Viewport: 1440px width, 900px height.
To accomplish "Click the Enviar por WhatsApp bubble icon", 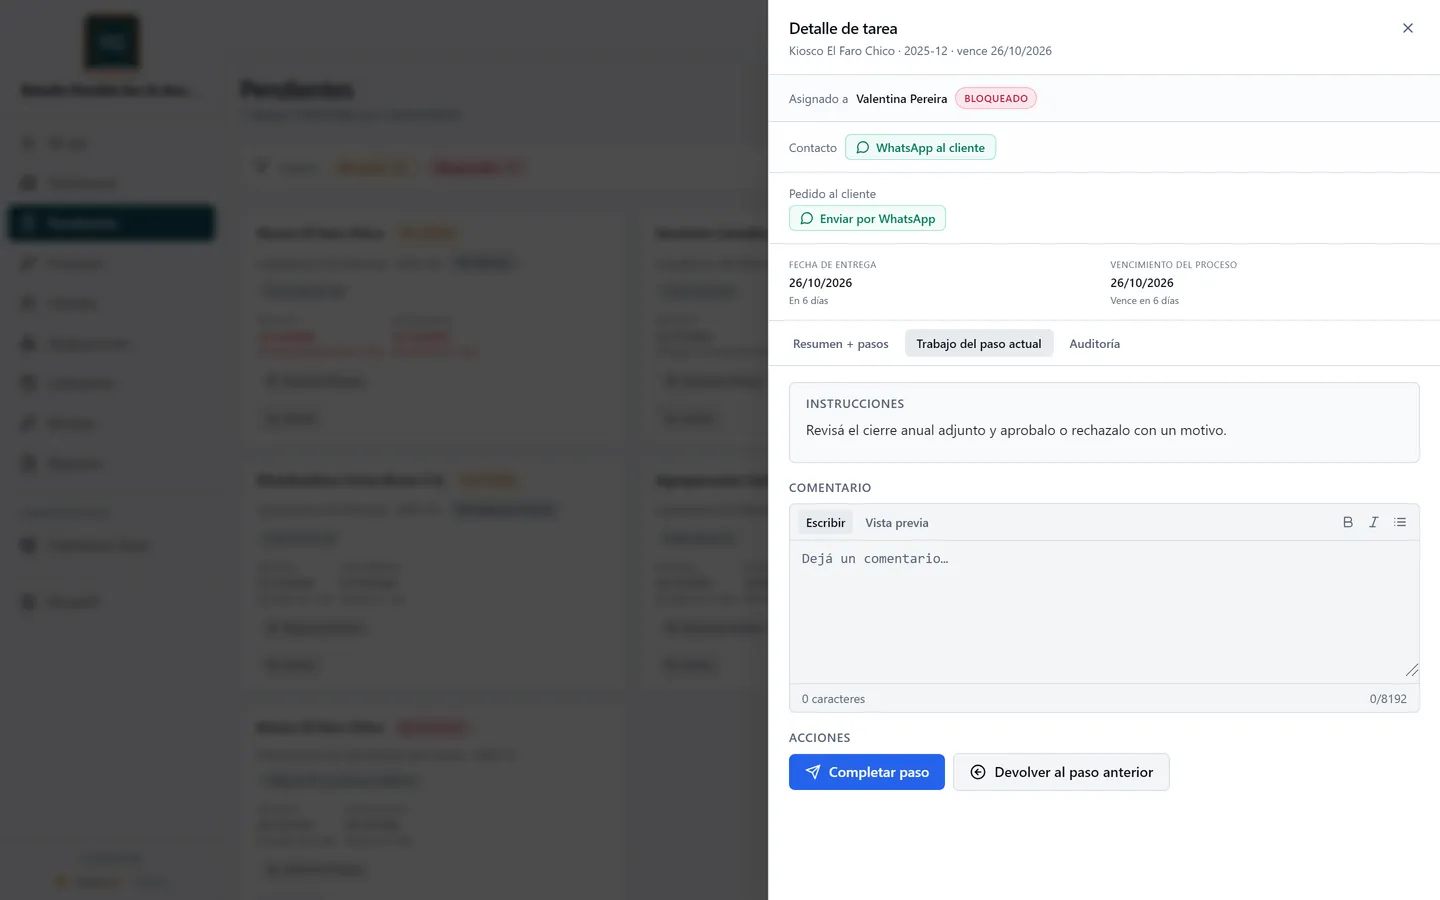I will [x=806, y=218].
